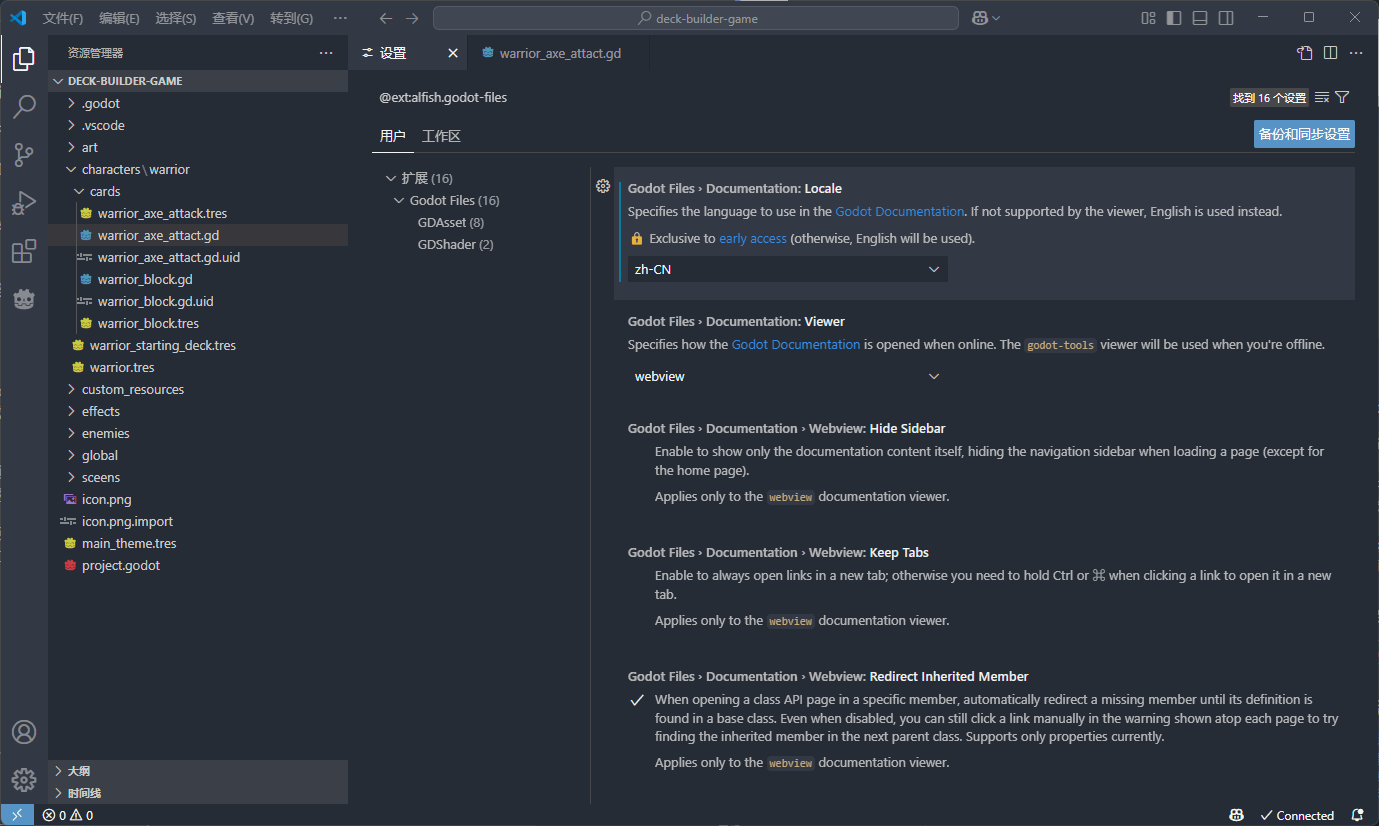Clear settings search input icon
The width and height of the screenshot is (1379, 826).
[x=1322, y=97]
